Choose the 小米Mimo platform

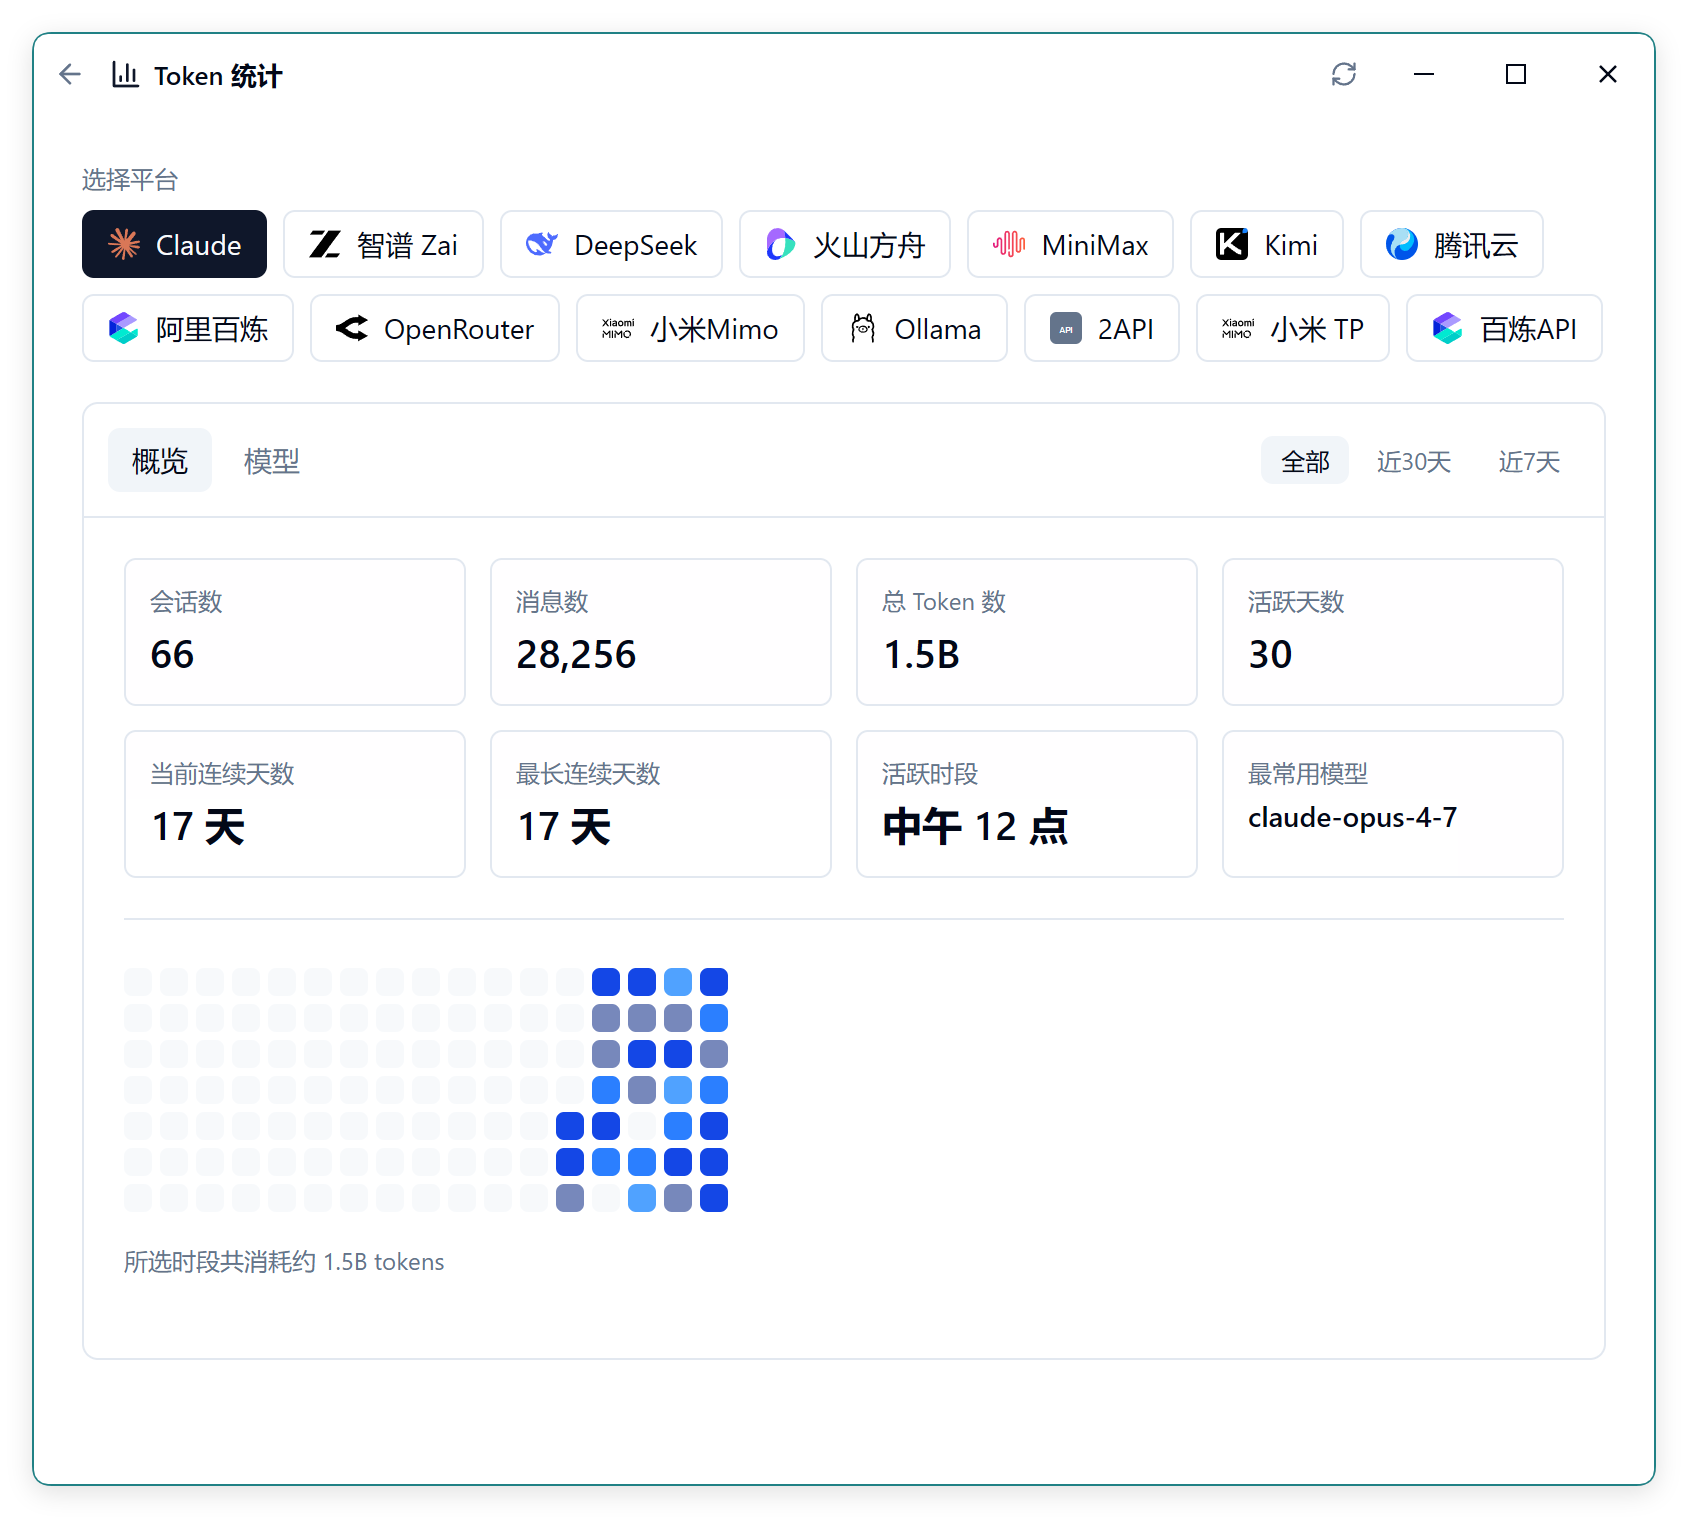690,328
